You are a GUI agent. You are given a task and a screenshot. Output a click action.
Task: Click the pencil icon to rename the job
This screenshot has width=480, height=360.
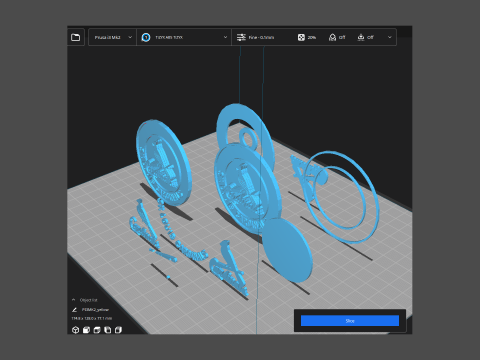tap(74, 310)
